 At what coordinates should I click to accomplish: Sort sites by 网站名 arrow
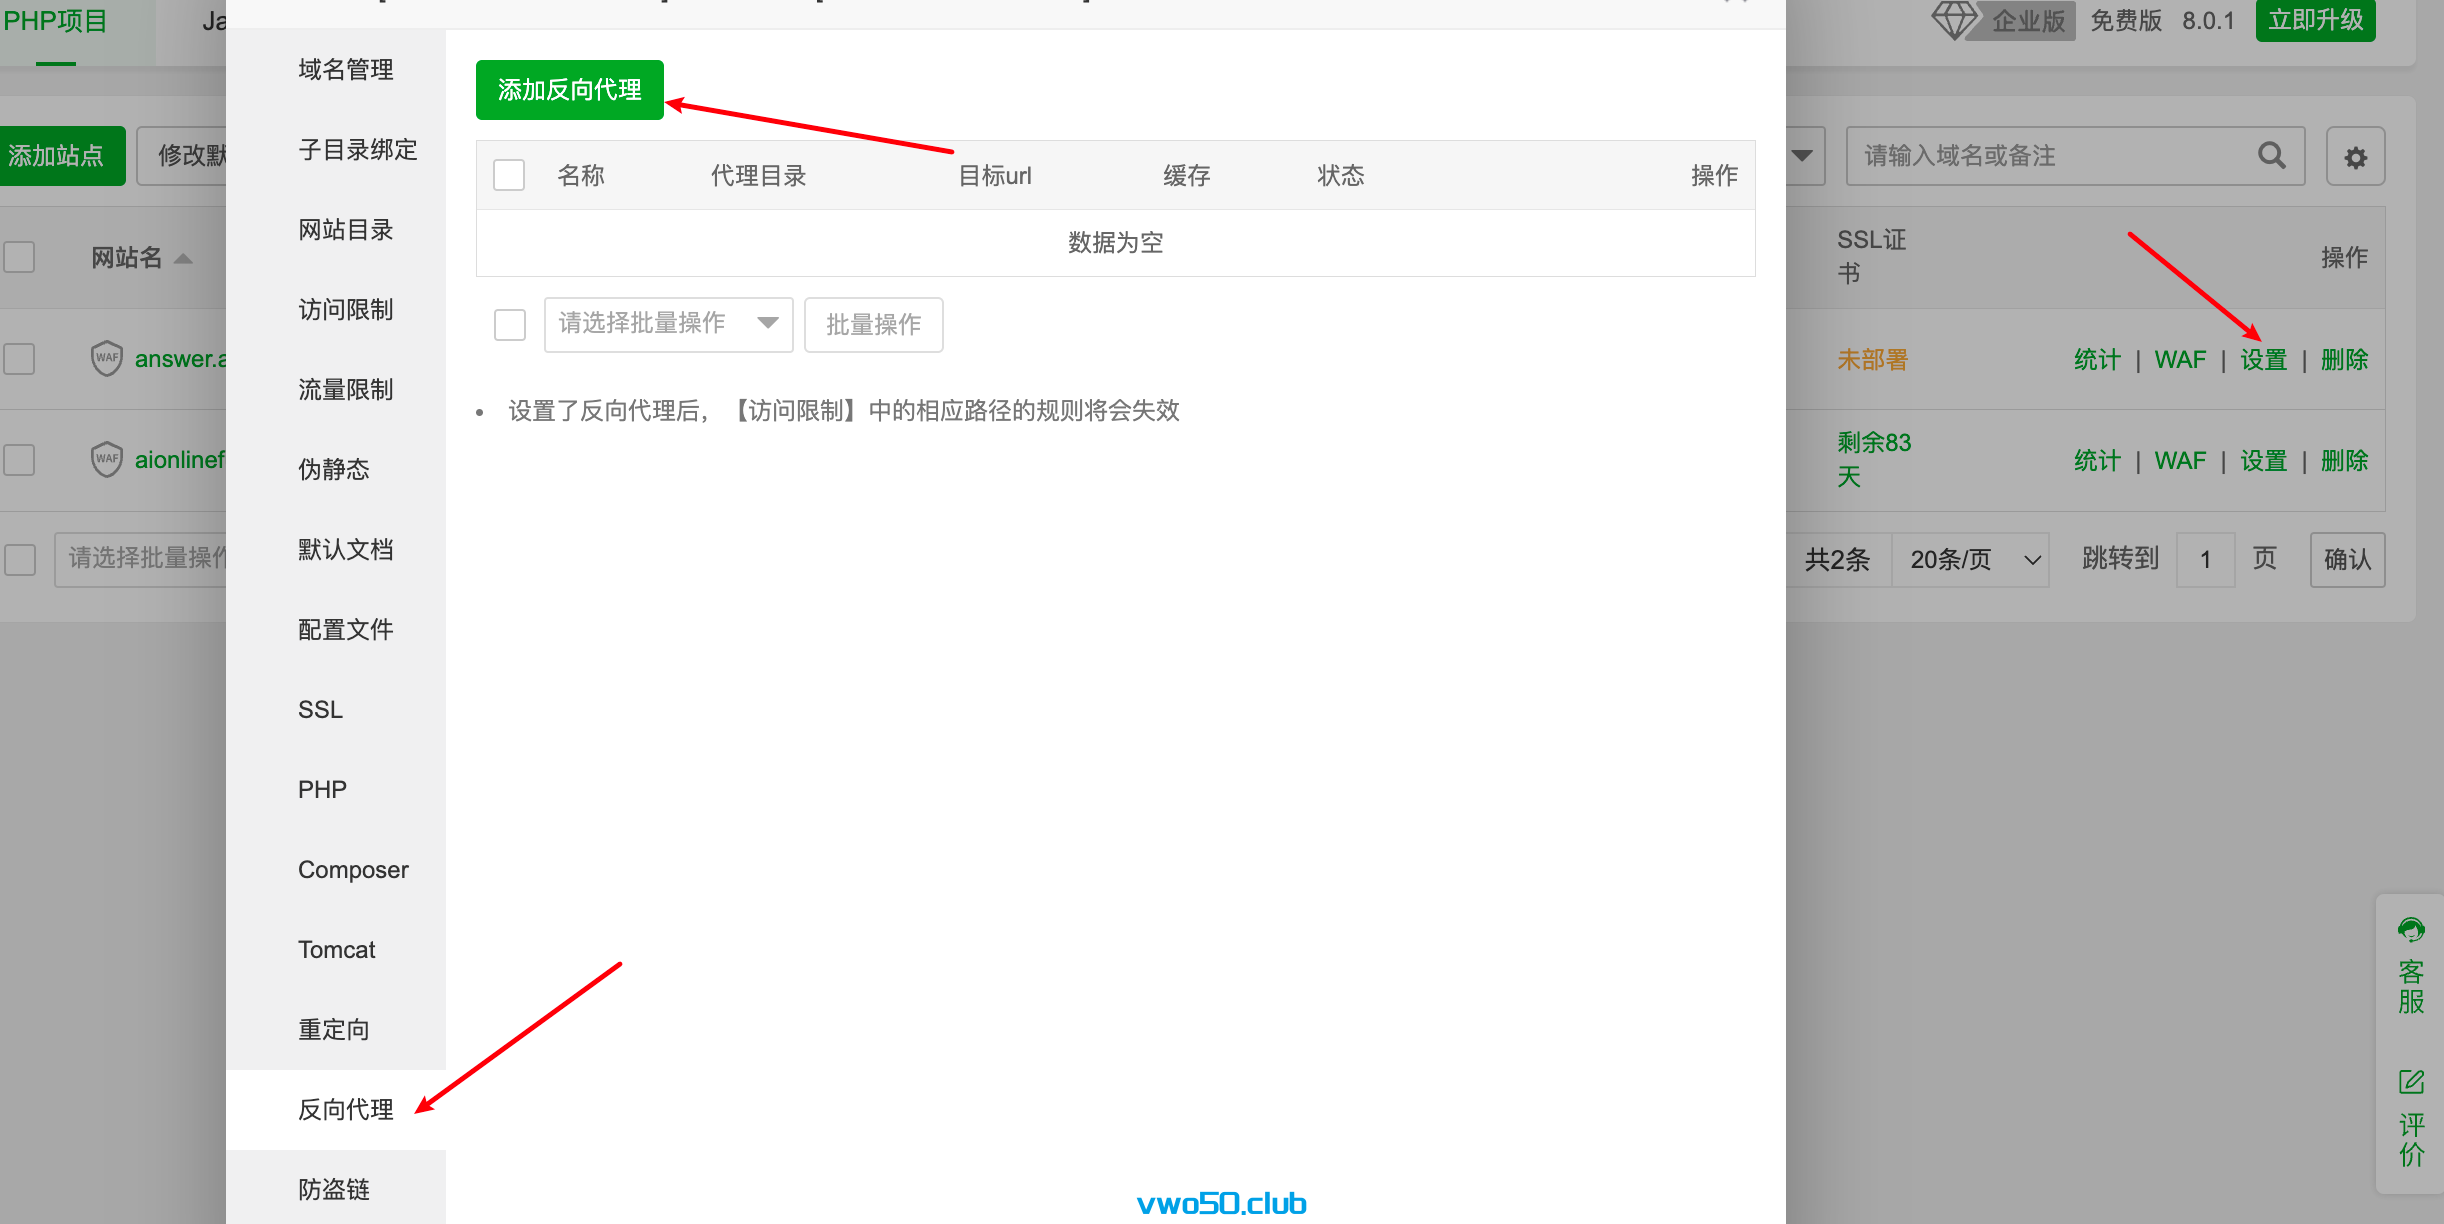click(183, 258)
